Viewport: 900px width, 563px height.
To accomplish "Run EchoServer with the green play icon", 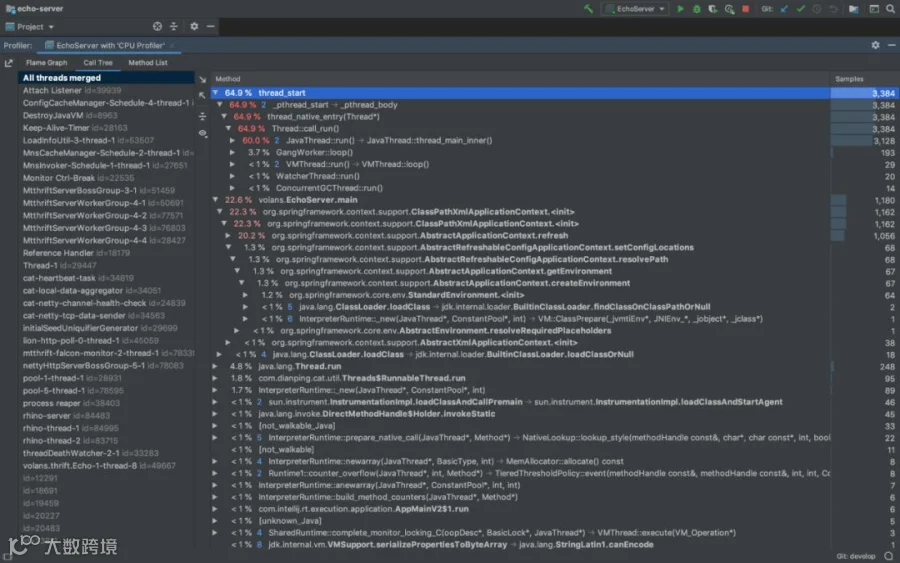I will click(x=680, y=9).
